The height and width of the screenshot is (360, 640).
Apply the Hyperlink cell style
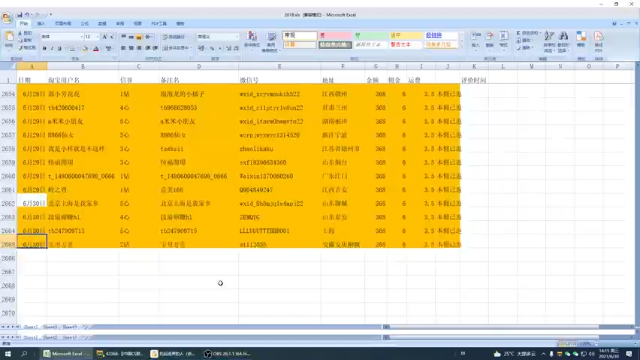pos(441,36)
